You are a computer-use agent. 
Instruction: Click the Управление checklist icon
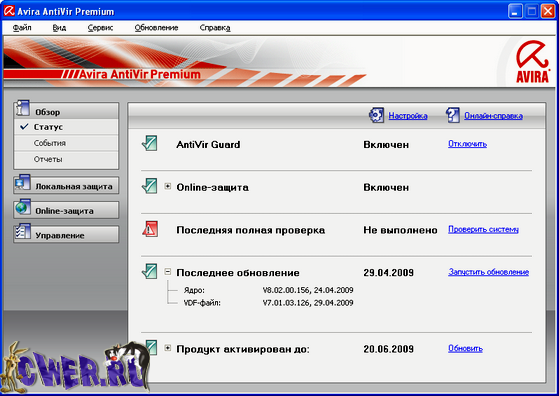23,231
